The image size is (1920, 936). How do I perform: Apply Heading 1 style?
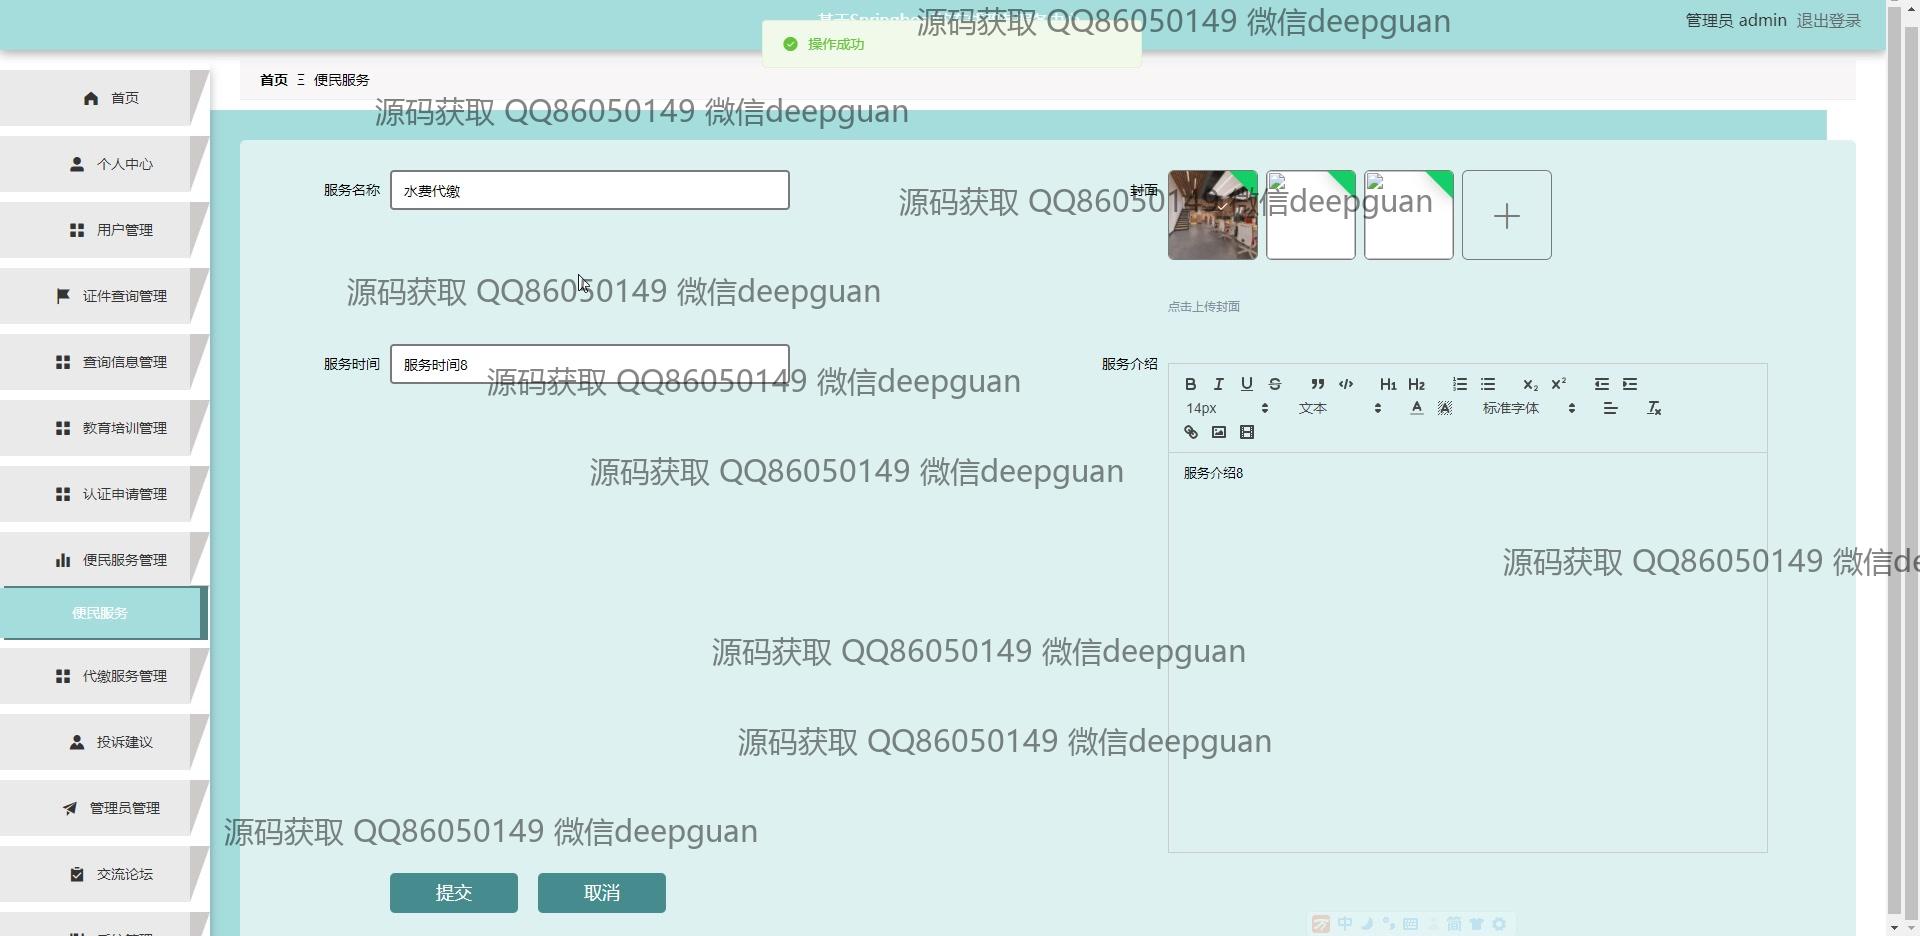pos(1388,384)
